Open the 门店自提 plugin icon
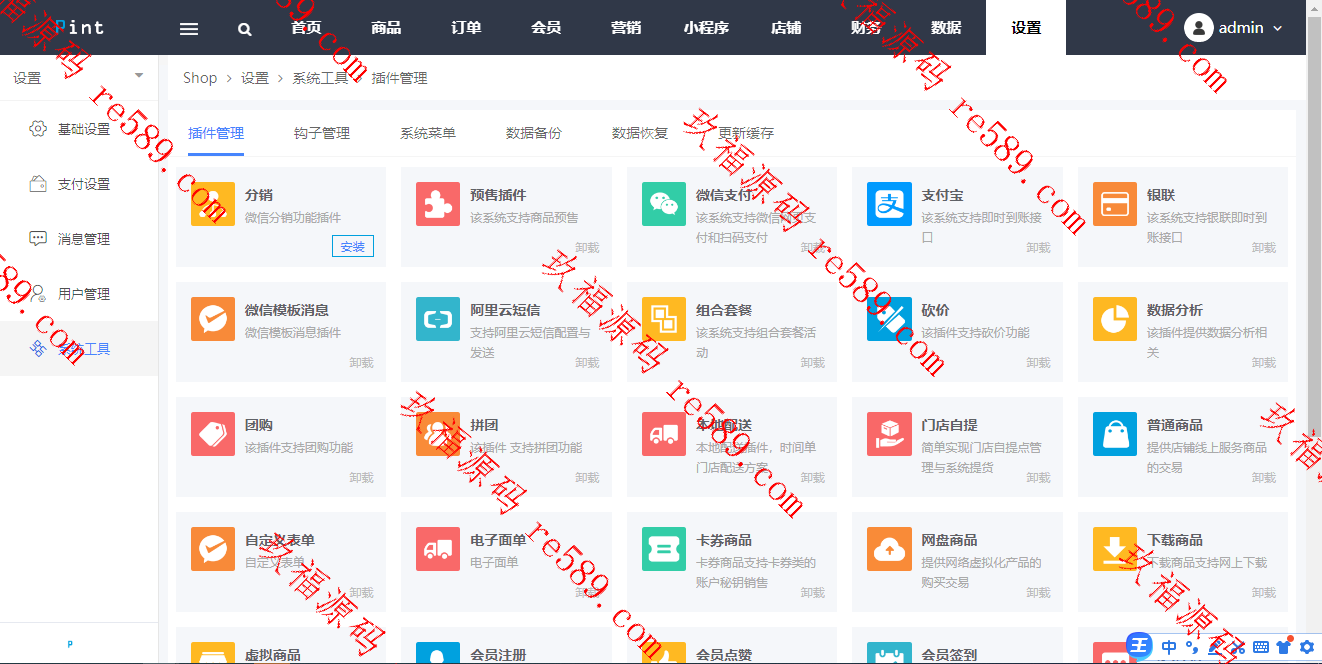Screen dimensions: 1322x664 [x=889, y=434]
